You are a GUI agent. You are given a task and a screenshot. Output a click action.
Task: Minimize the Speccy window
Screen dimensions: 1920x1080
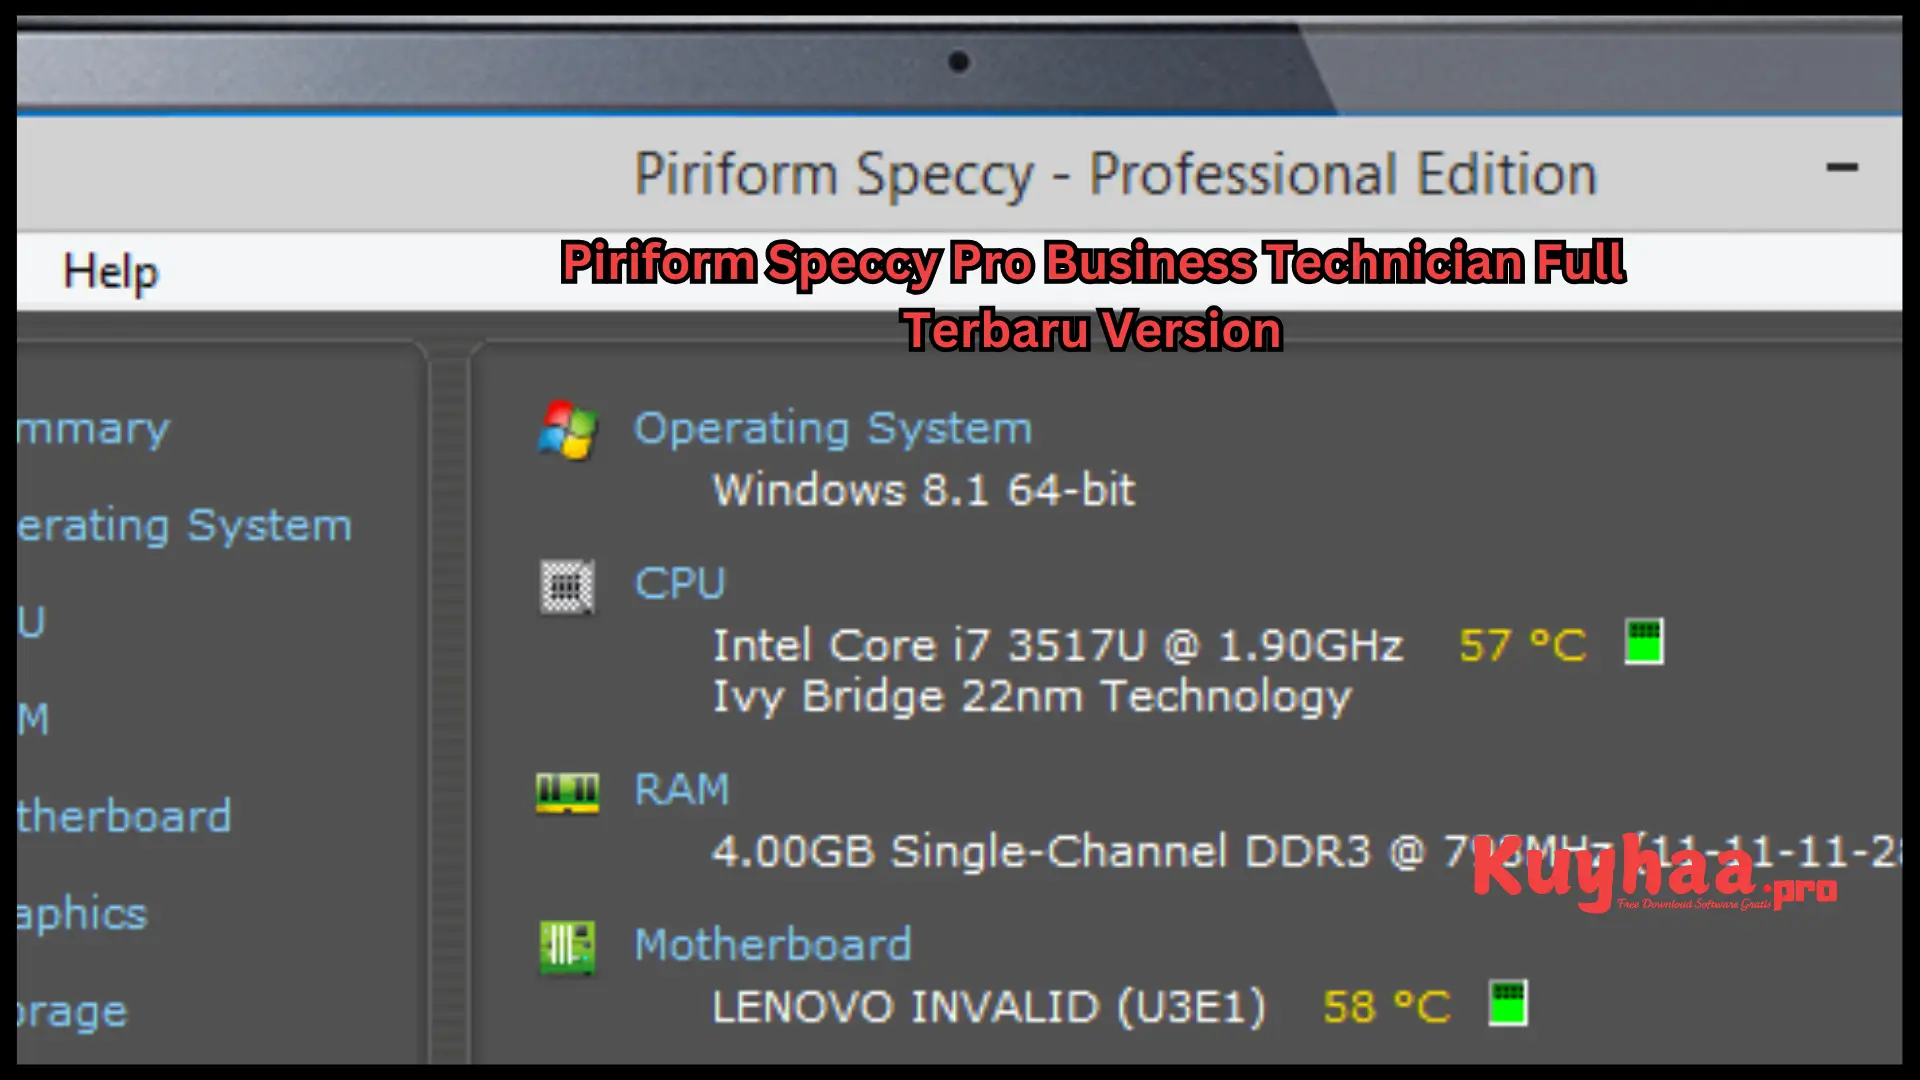1842,168
